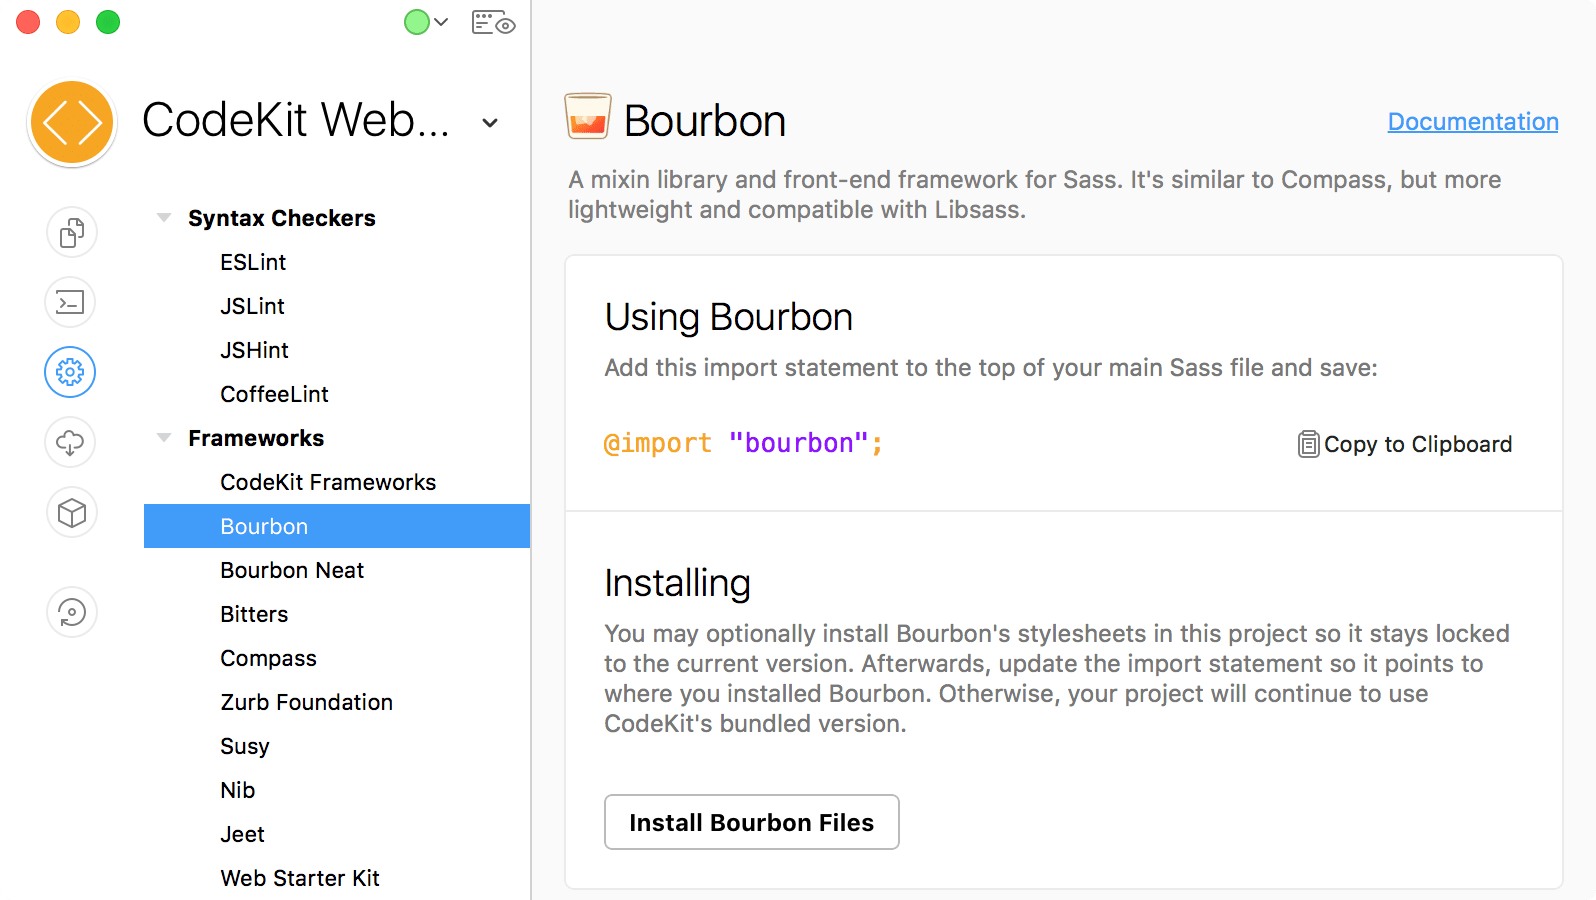The width and height of the screenshot is (1596, 900).
Task: Click the @import "bourbon" code snippet
Action: click(x=743, y=443)
